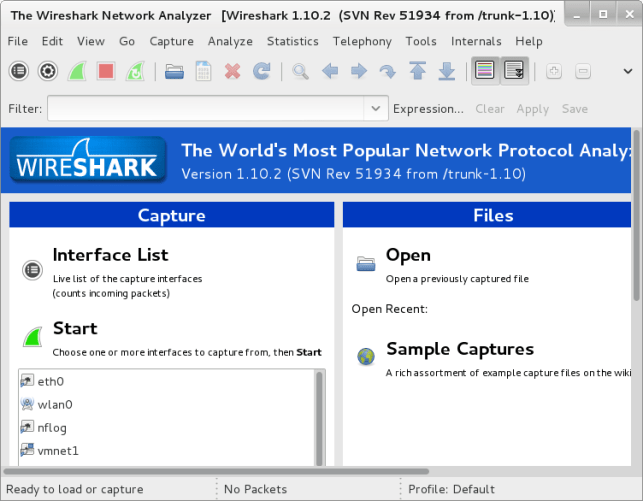Open the Tools menu
The width and height of the screenshot is (643, 501).
tap(421, 41)
